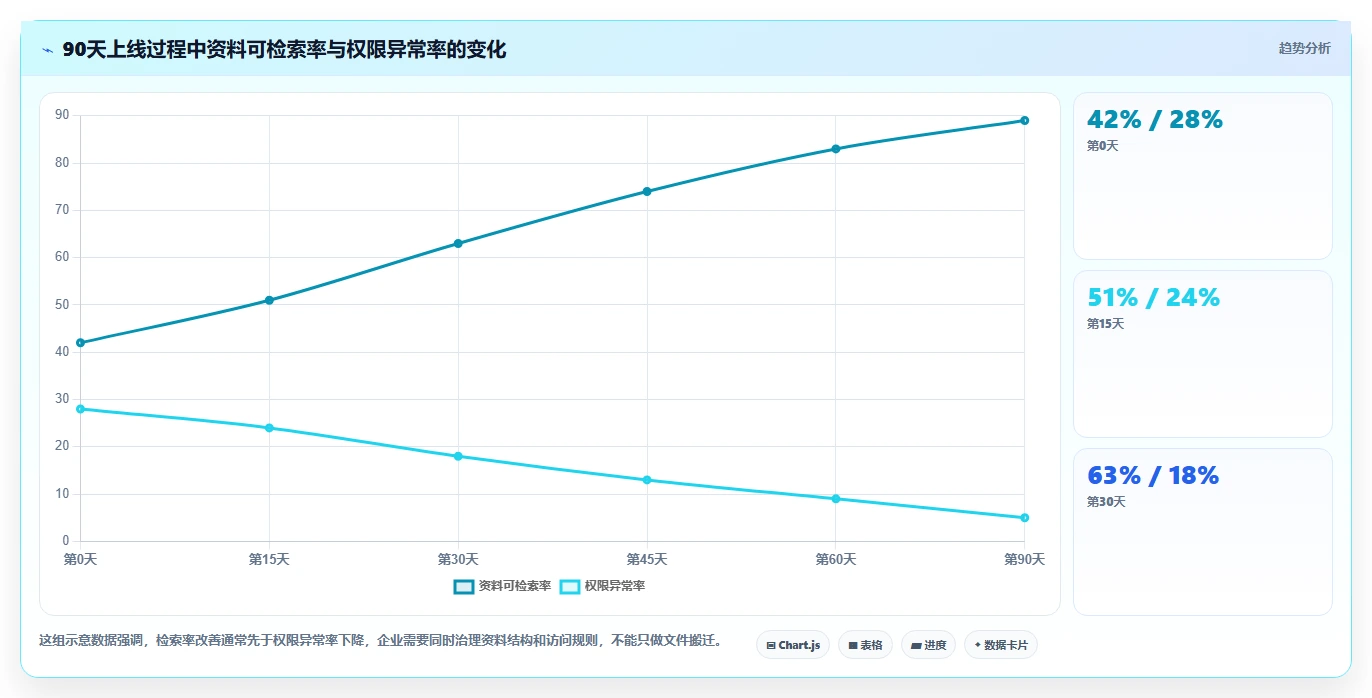Click the sparkle icon in the 数据卡片 tag

click(977, 645)
